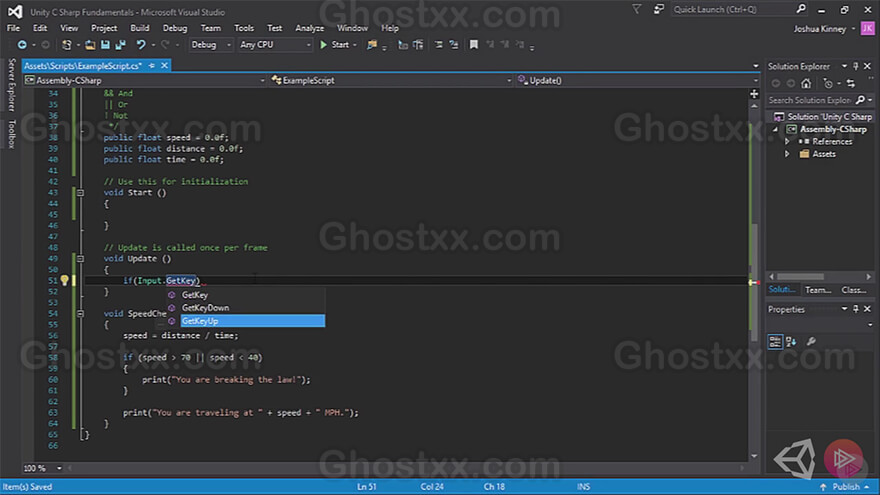Toggle auto-hide pin on Solution Explorer

click(x=856, y=66)
